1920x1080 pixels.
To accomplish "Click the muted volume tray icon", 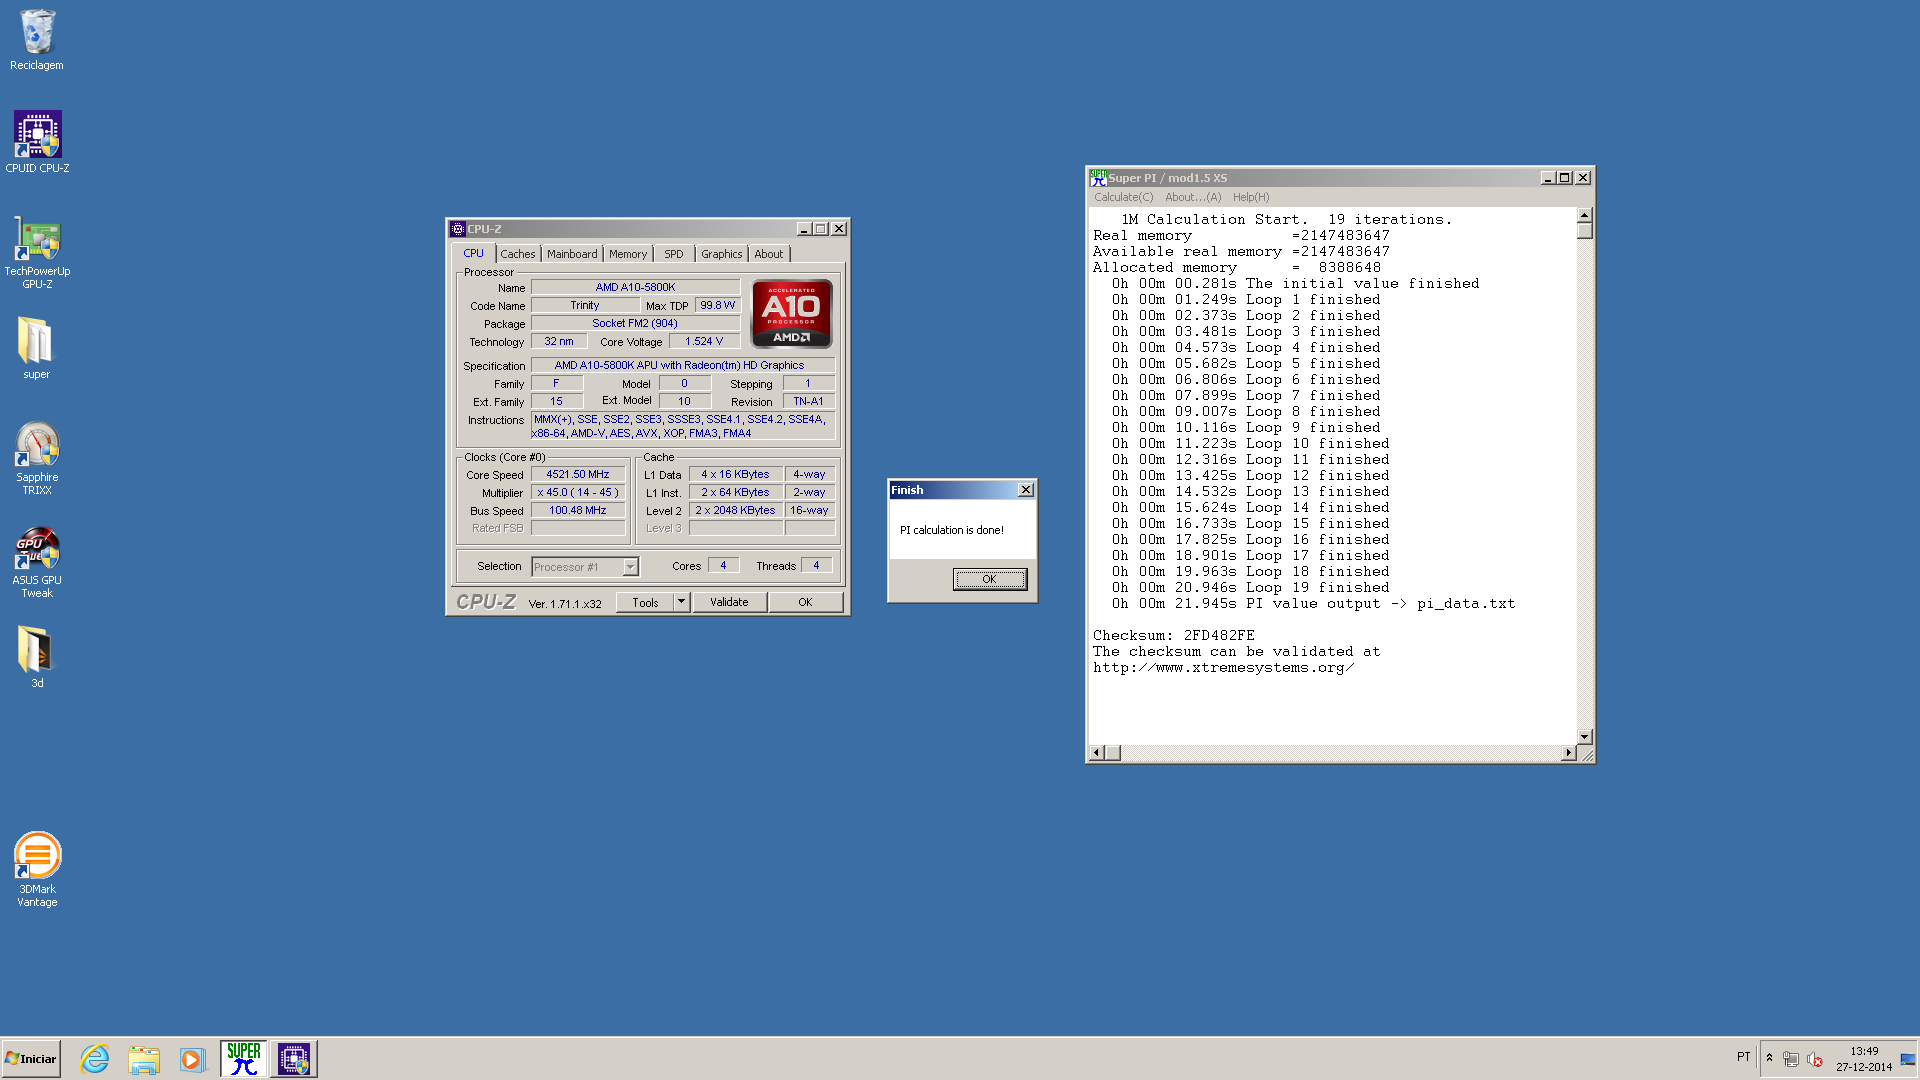I will (1815, 1059).
